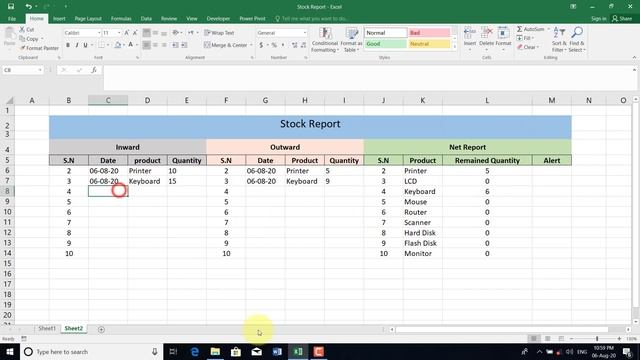Open Microsoft Edge from taskbar

[195, 351]
